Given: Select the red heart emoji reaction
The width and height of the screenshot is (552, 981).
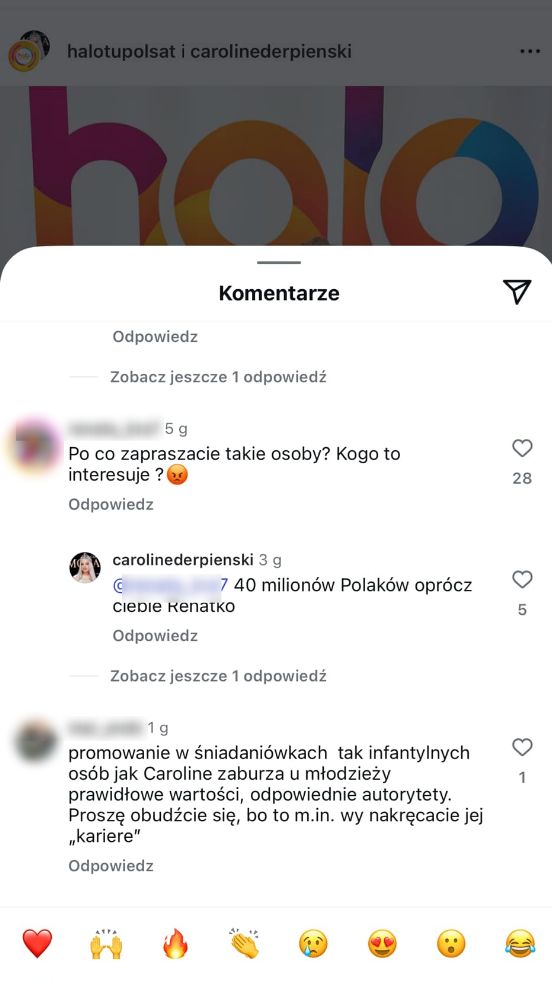Looking at the screenshot, I should [38, 943].
